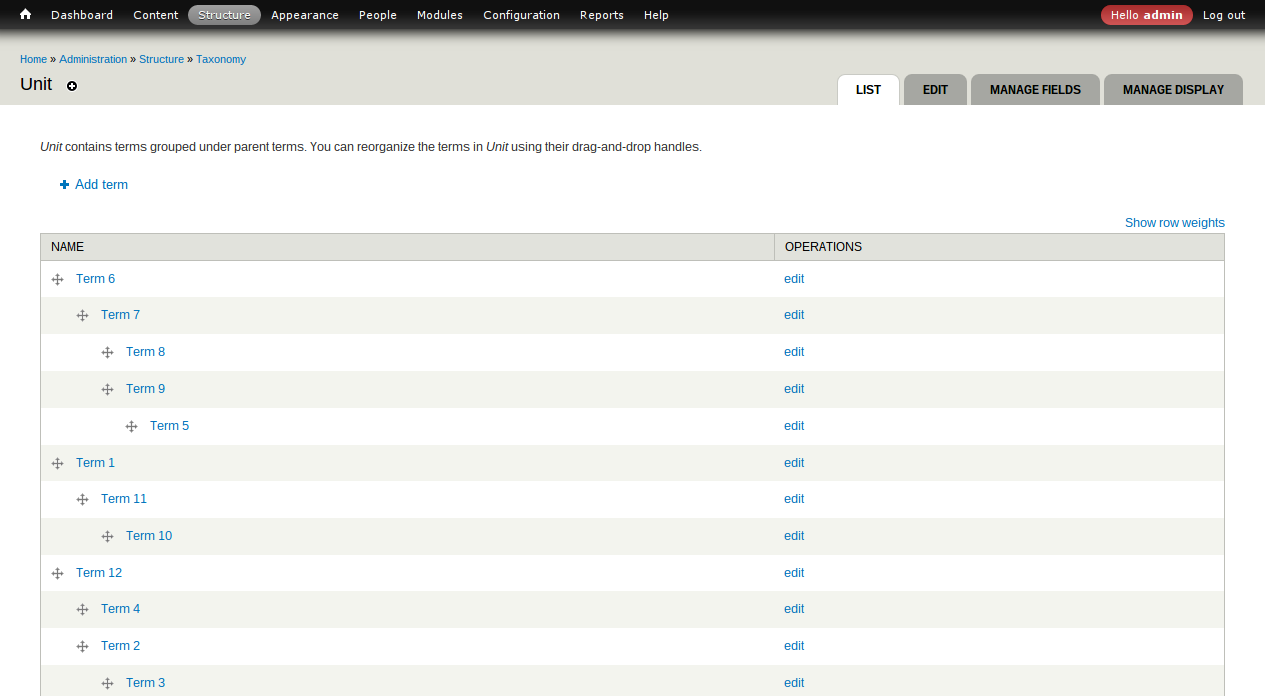
Task: Switch to the Manage Display tab
Action: 1173,90
